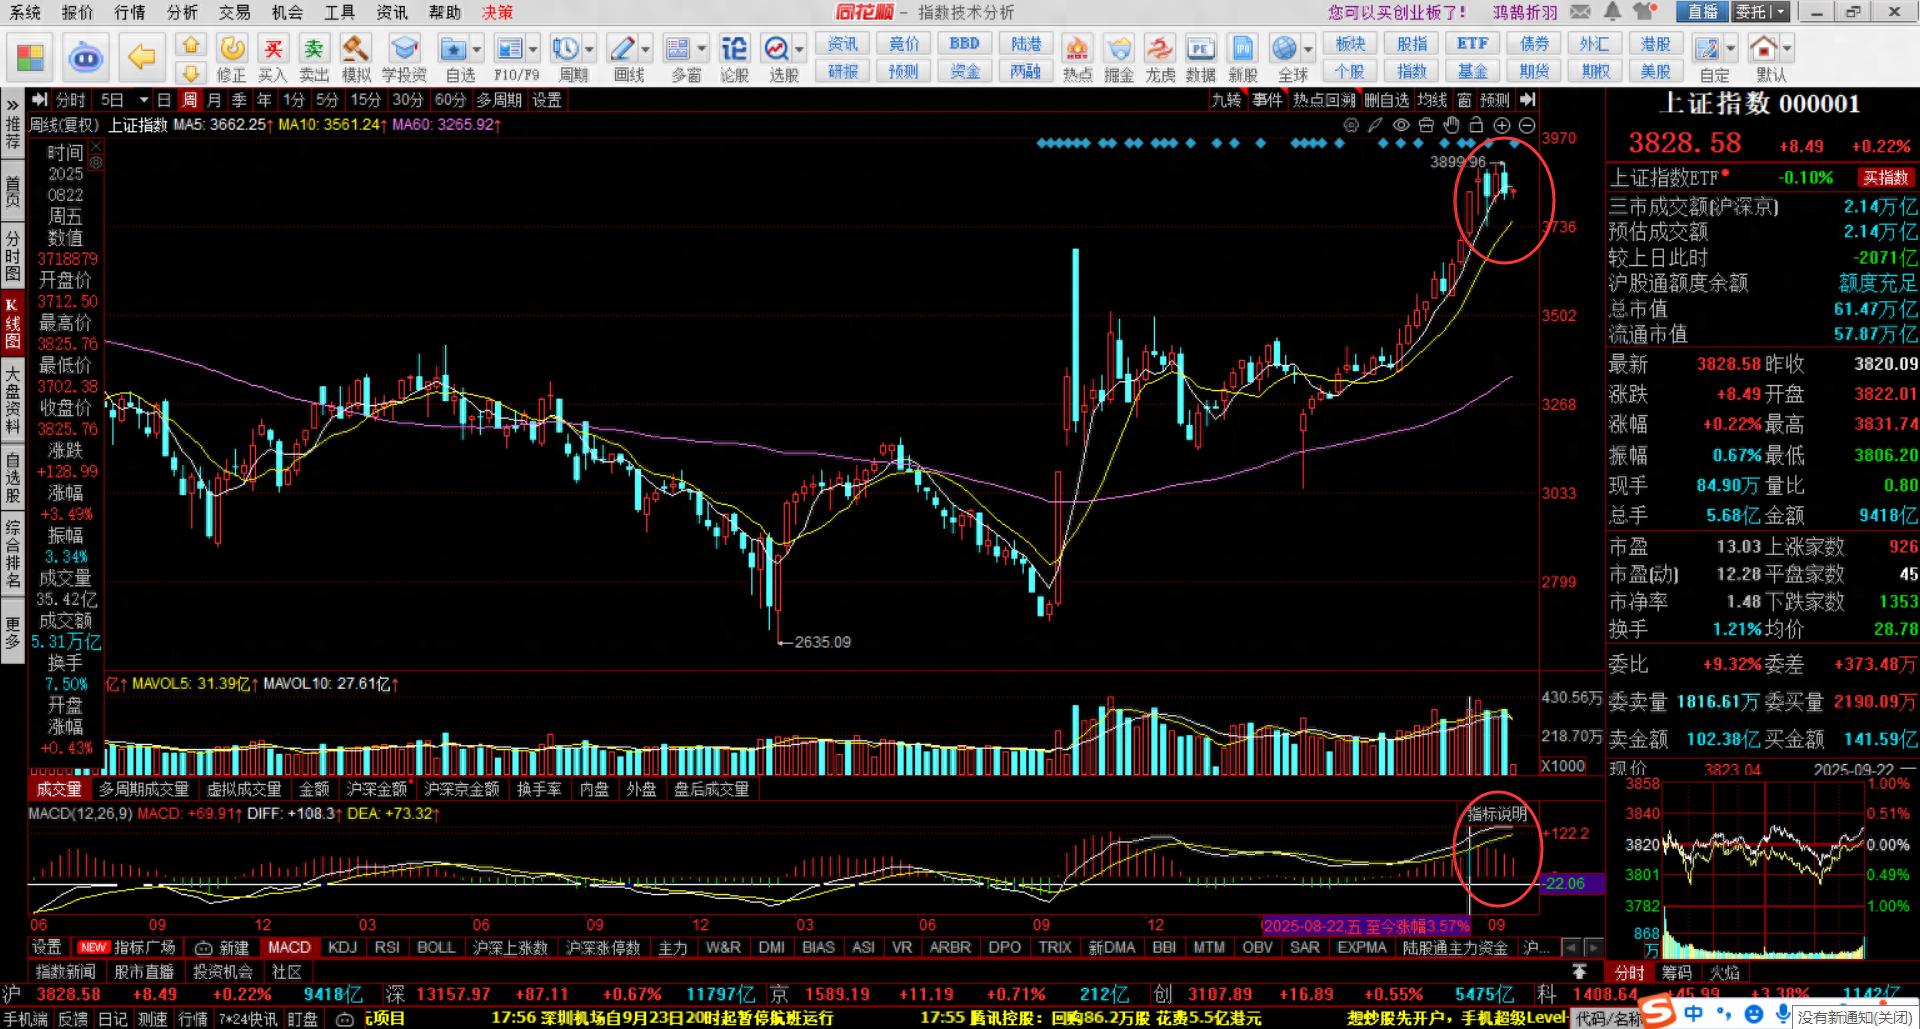Image resolution: width=1920 pixels, height=1029 pixels.
Task: Click the zoom-in plus icon above chart
Action: pos(1501,125)
